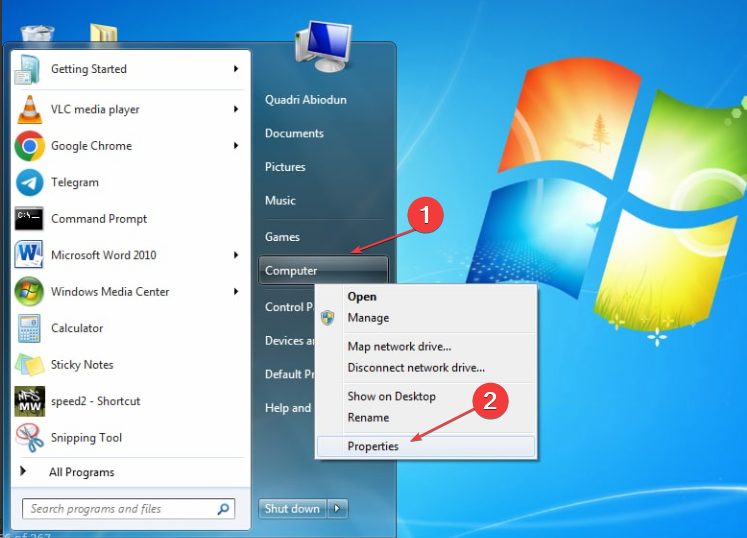Launch the Sticky Notes icon
Screen dimensions: 747x538
coord(29,365)
